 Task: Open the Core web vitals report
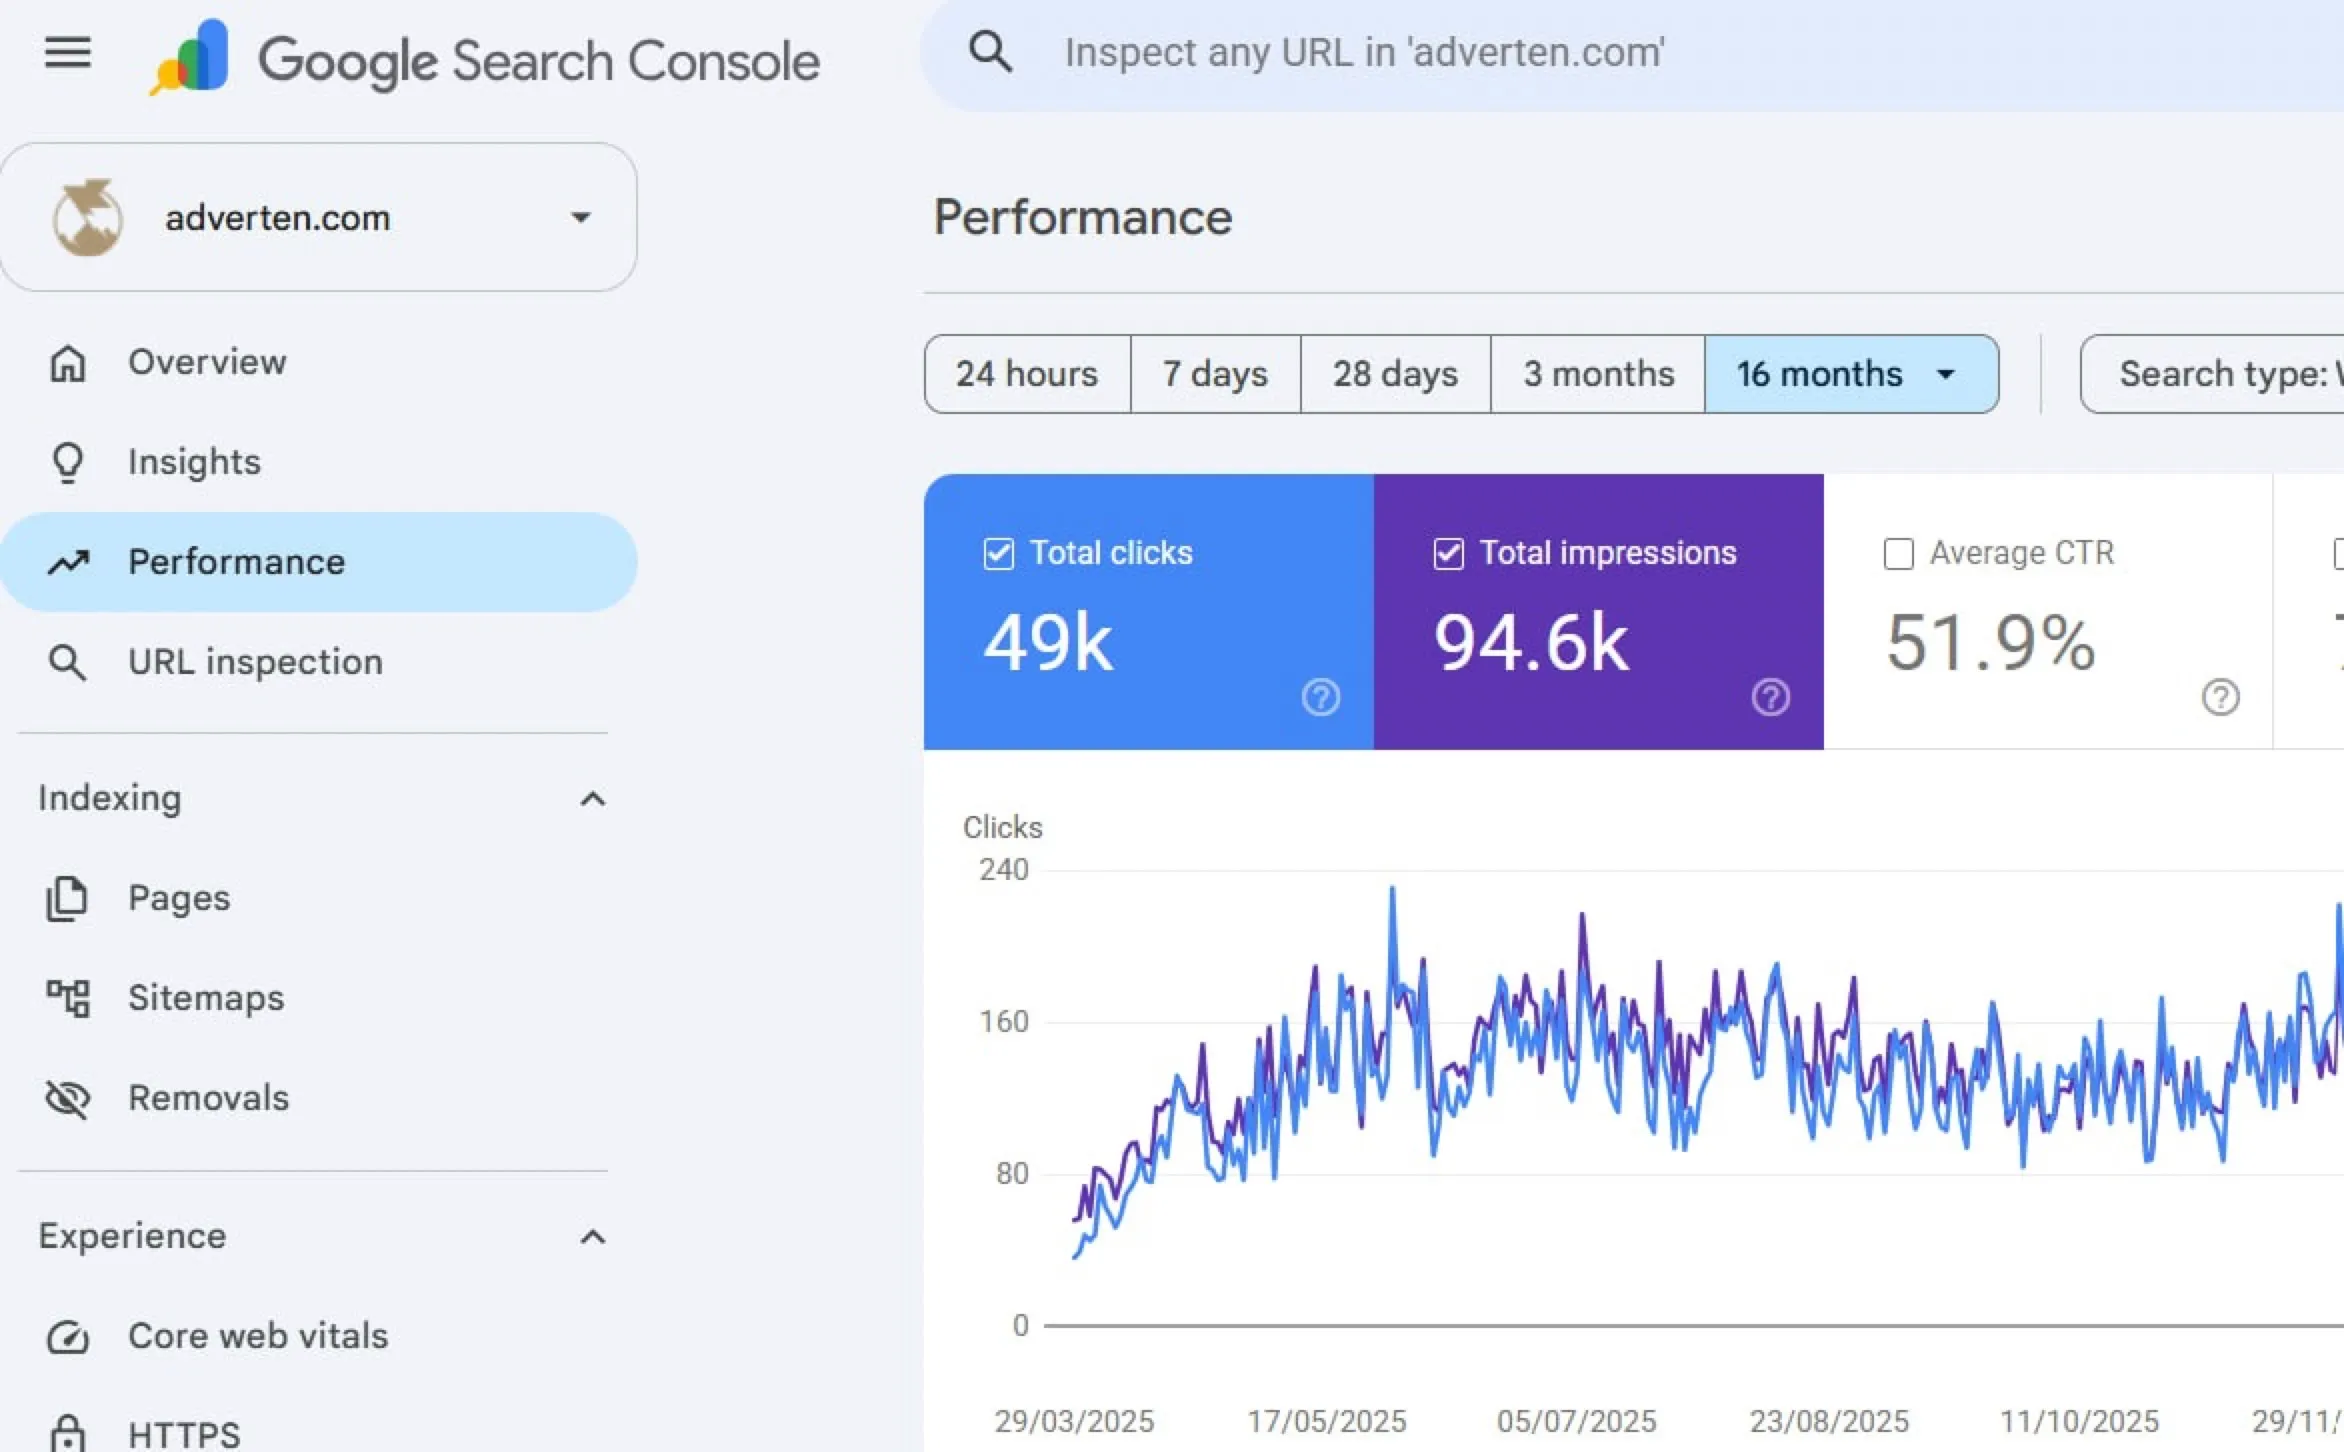point(318,1336)
